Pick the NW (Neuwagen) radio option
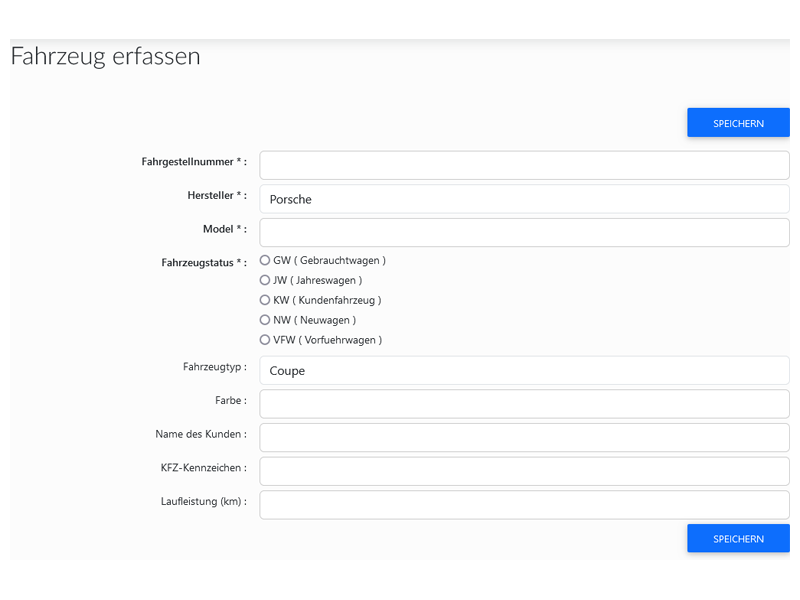This screenshot has height=600, width=800. 265,320
